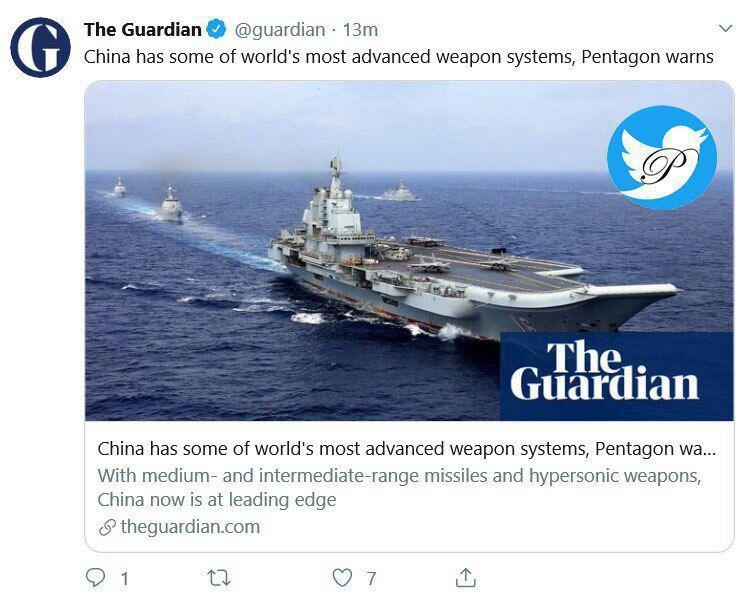742x605 pixels.
Task: Expand the tweet options chevron
Action: pos(725,28)
